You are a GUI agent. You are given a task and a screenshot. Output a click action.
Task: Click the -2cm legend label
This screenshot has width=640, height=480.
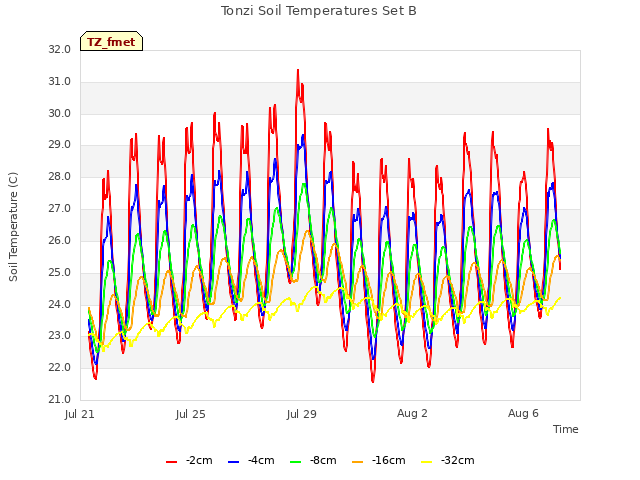tap(199, 460)
